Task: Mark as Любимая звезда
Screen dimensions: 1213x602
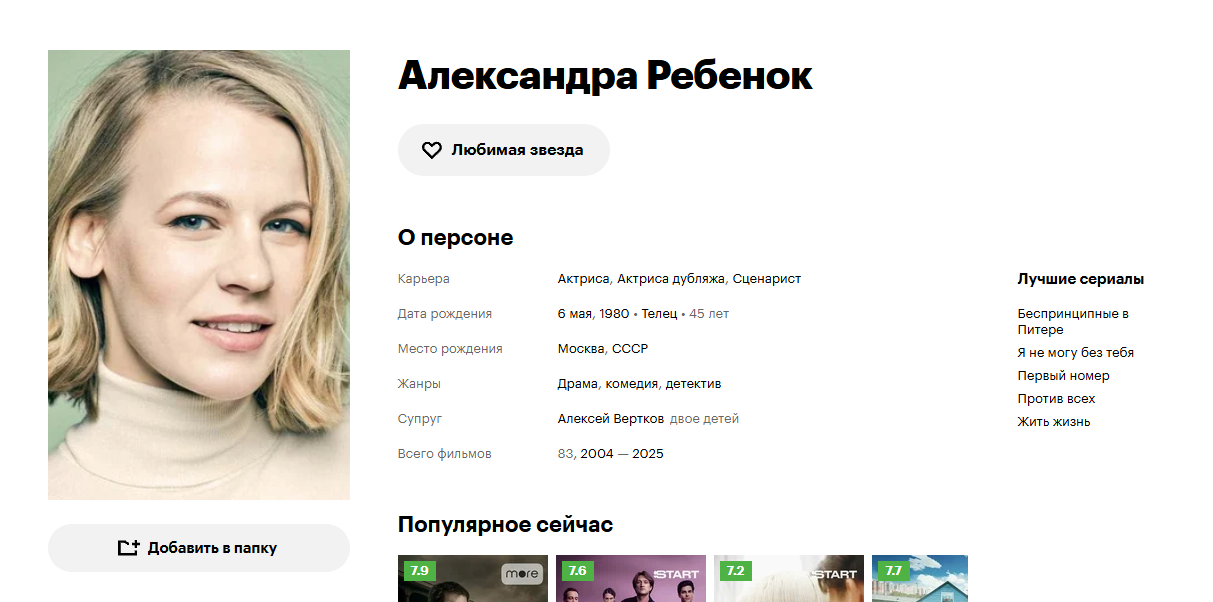Action: 504,150
